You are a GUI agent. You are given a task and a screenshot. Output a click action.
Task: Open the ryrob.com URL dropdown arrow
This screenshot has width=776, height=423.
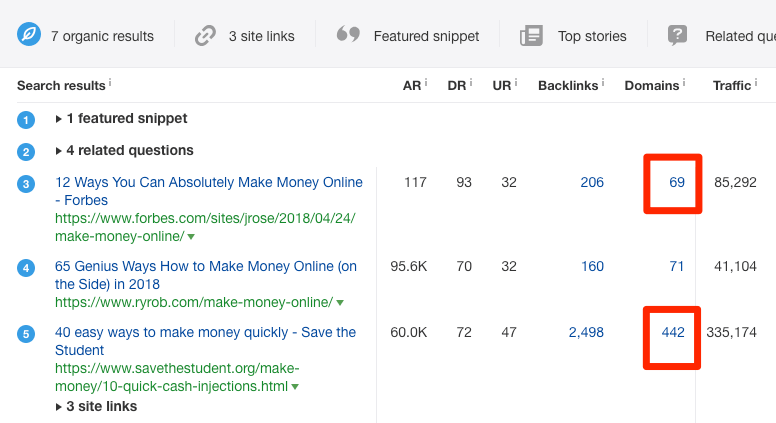pyautogui.click(x=340, y=303)
